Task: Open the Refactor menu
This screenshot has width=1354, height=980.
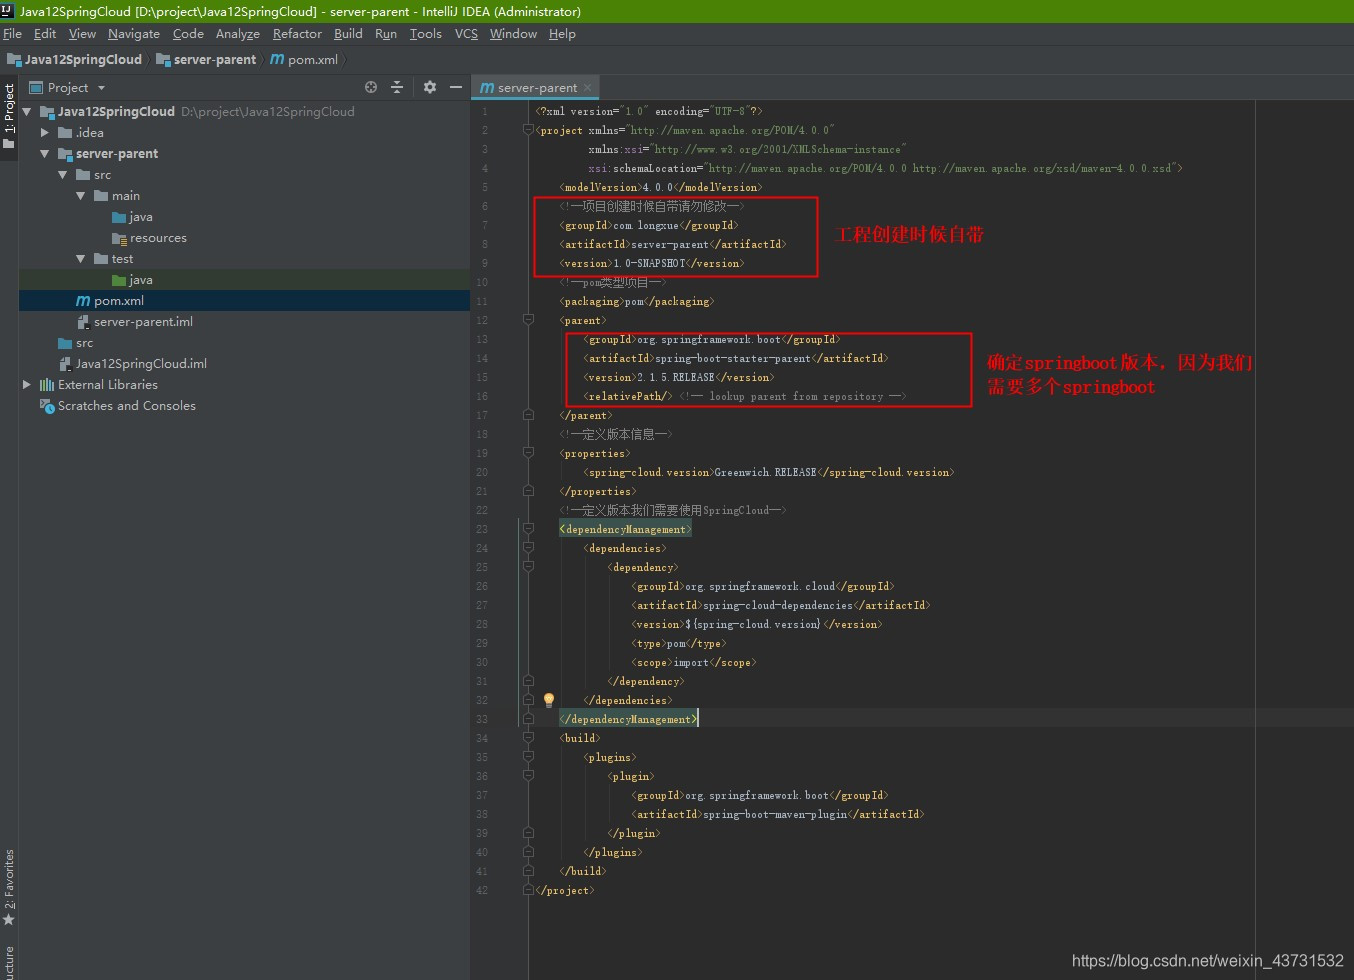Action: (297, 34)
